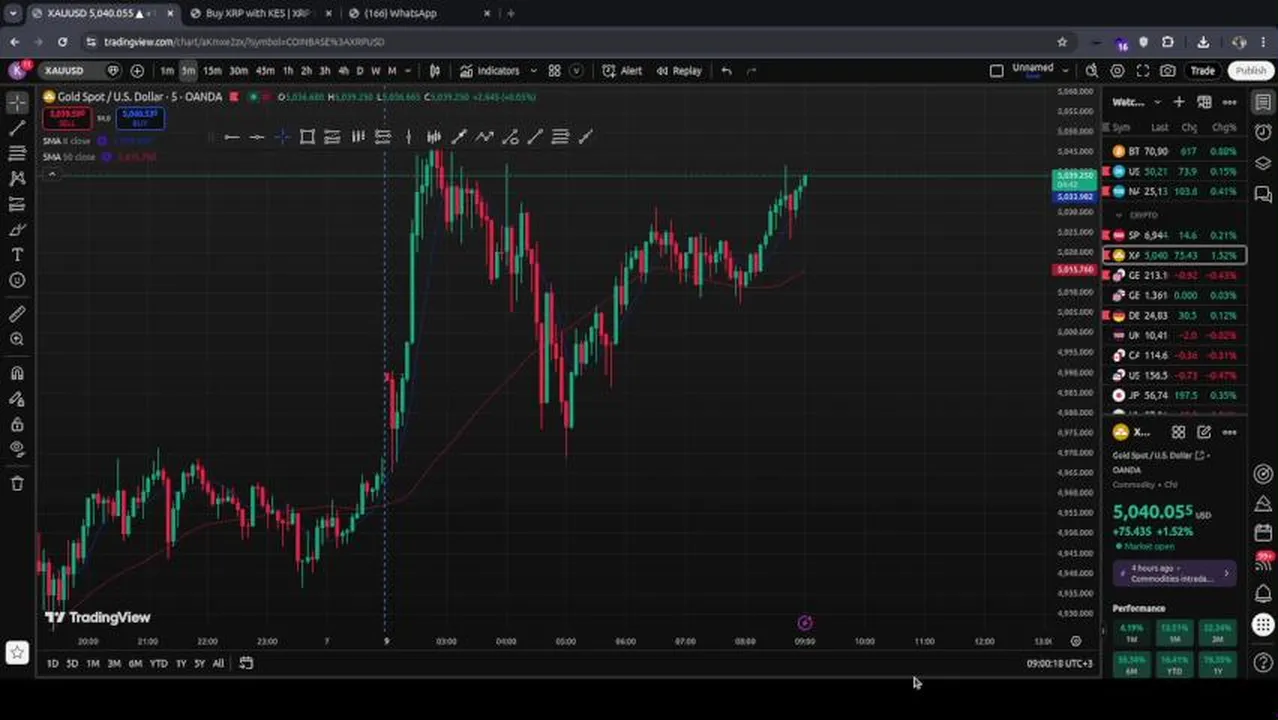This screenshot has width=1278, height=720.
Task: Select the Text annotation tool
Action: coord(17,255)
